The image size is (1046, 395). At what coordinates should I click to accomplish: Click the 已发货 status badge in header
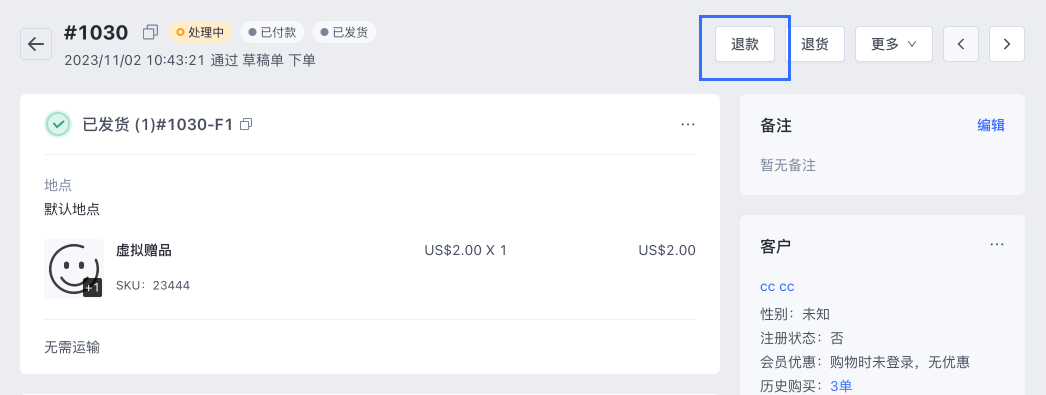(344, 32)
